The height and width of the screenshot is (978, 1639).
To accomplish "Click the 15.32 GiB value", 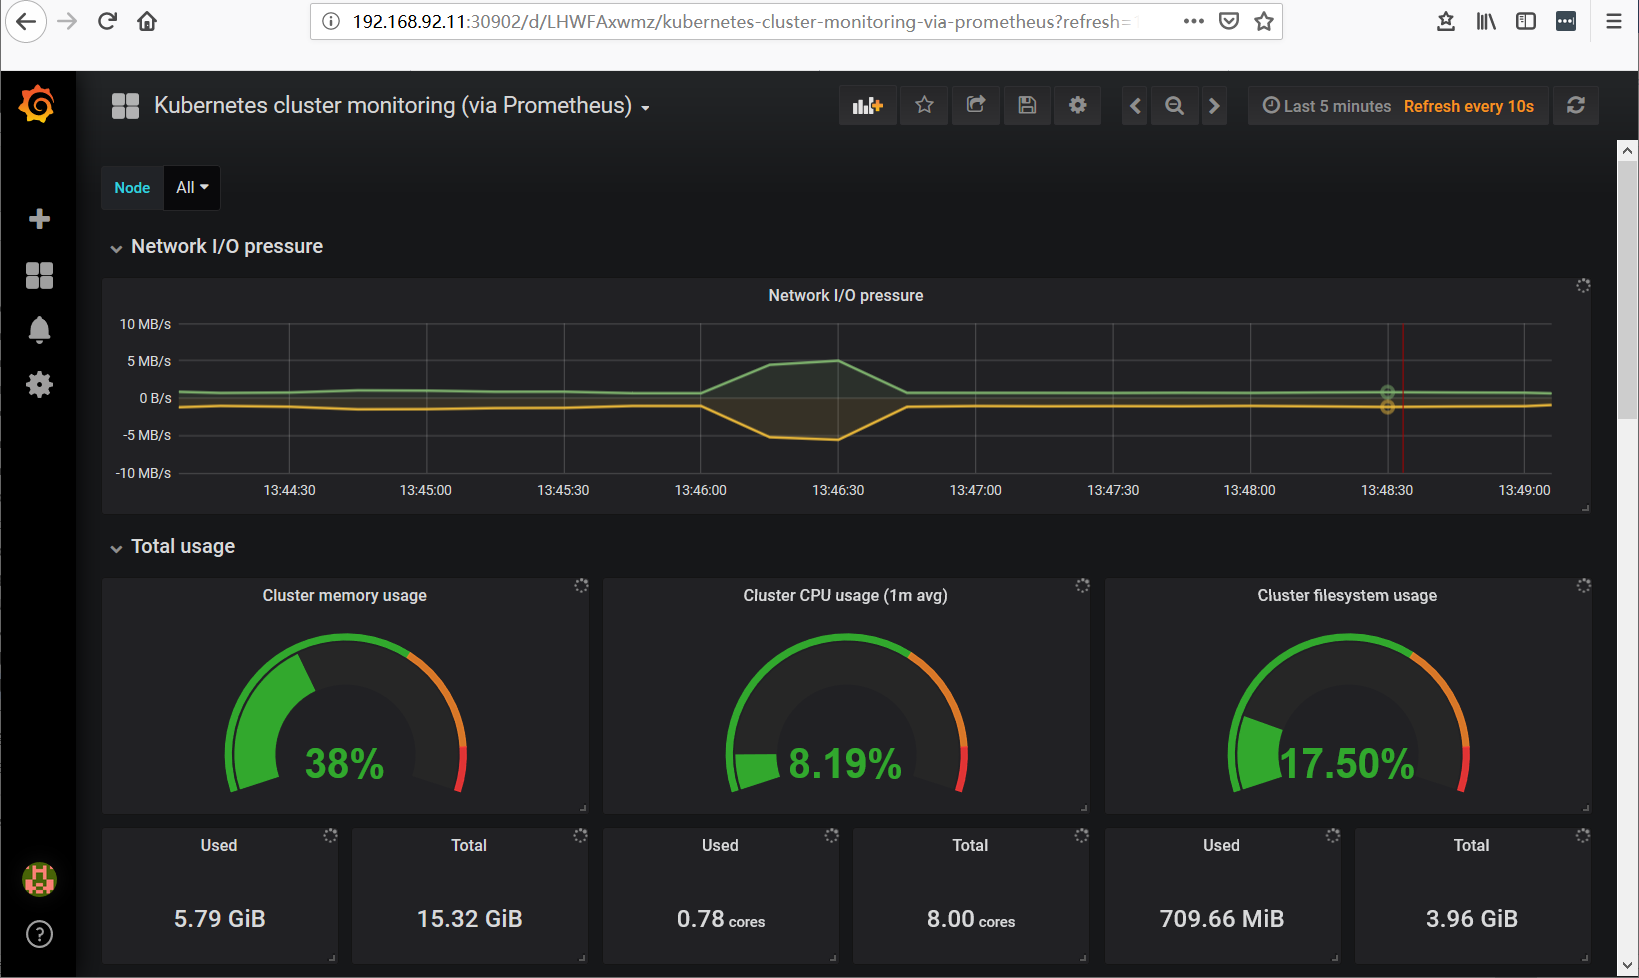I will coord(470,918).
